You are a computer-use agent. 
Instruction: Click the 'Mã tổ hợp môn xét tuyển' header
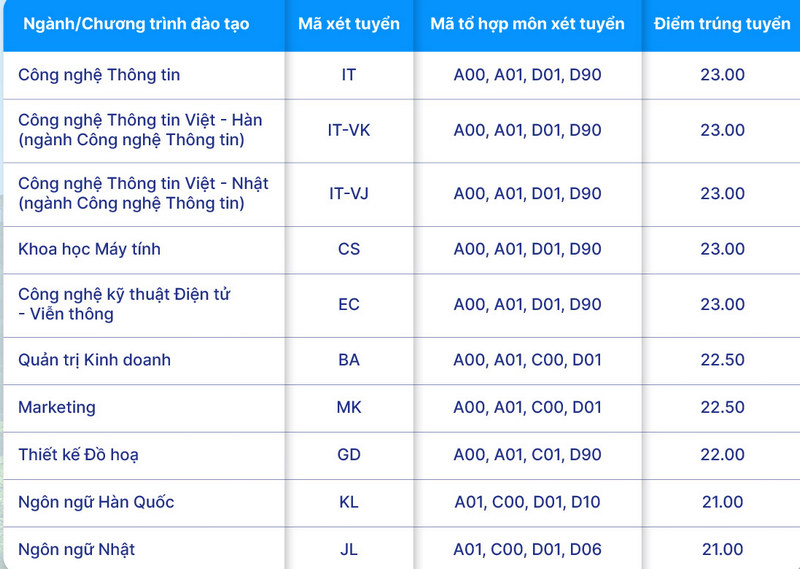(x=527, y=24)
